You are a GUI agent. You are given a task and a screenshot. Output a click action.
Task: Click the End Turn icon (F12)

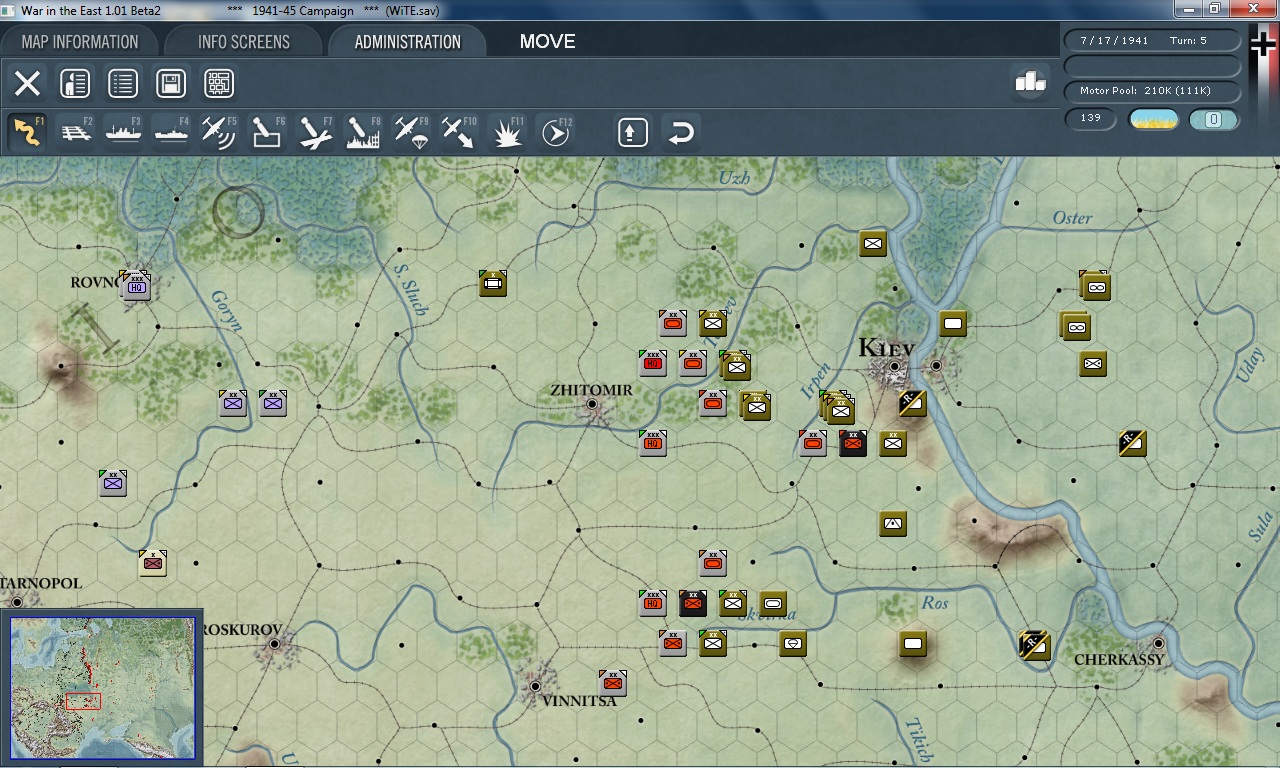click(555, 132)
